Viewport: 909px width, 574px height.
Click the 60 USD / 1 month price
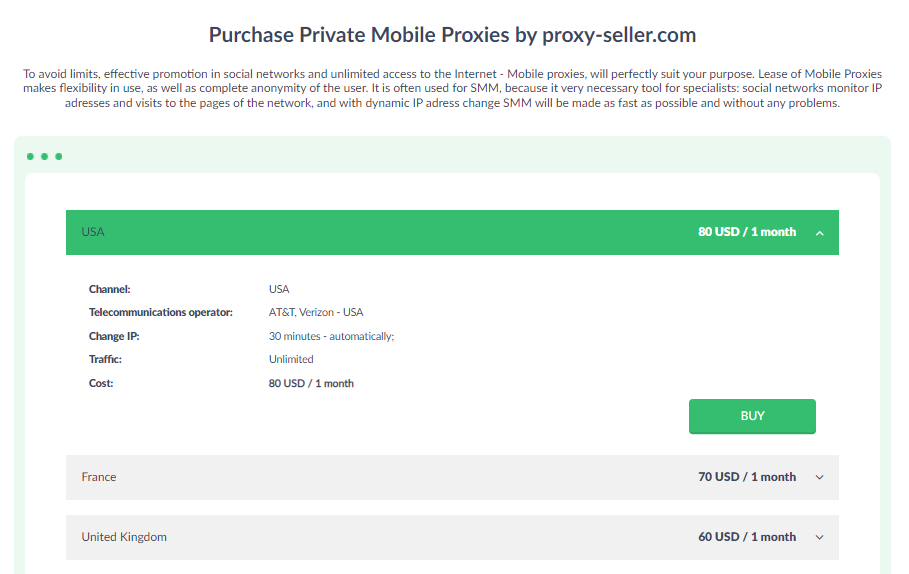(747, 537)
